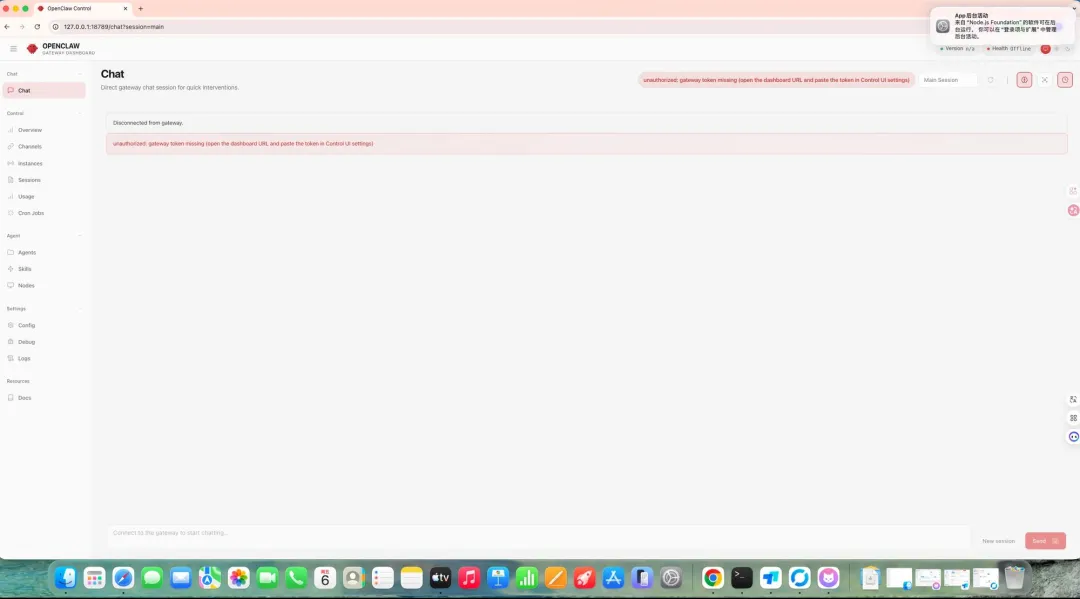Open the Logs page

pos(44,358)
